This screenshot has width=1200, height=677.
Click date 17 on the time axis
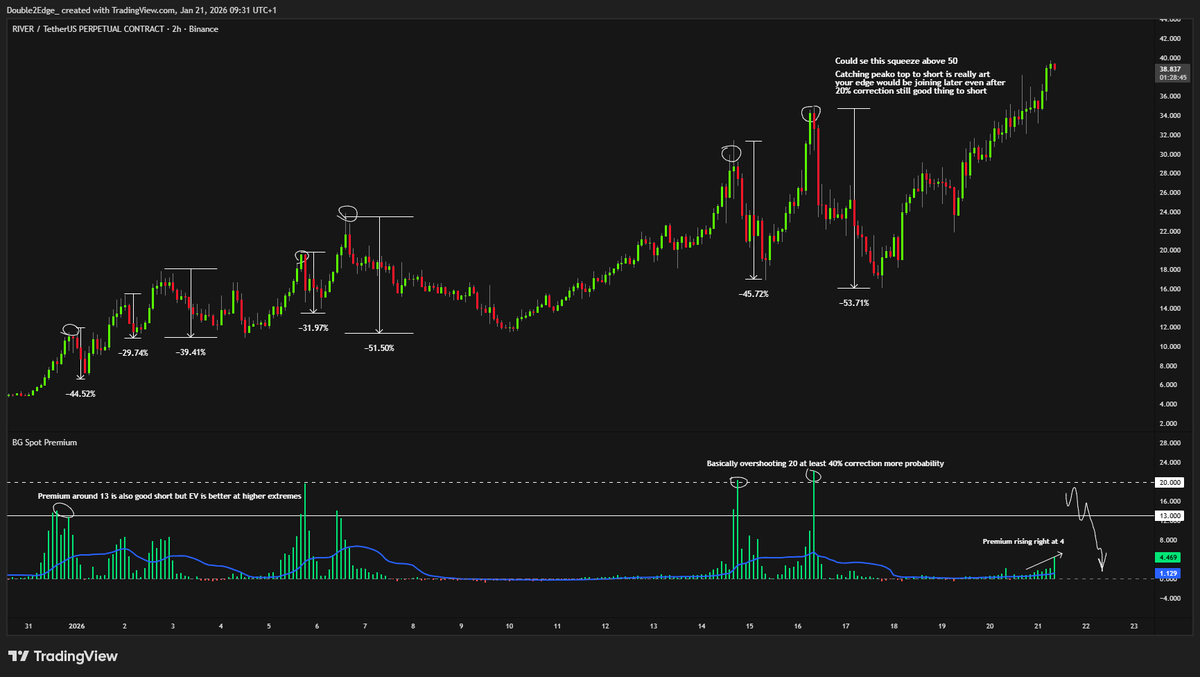tap(846, 626)
